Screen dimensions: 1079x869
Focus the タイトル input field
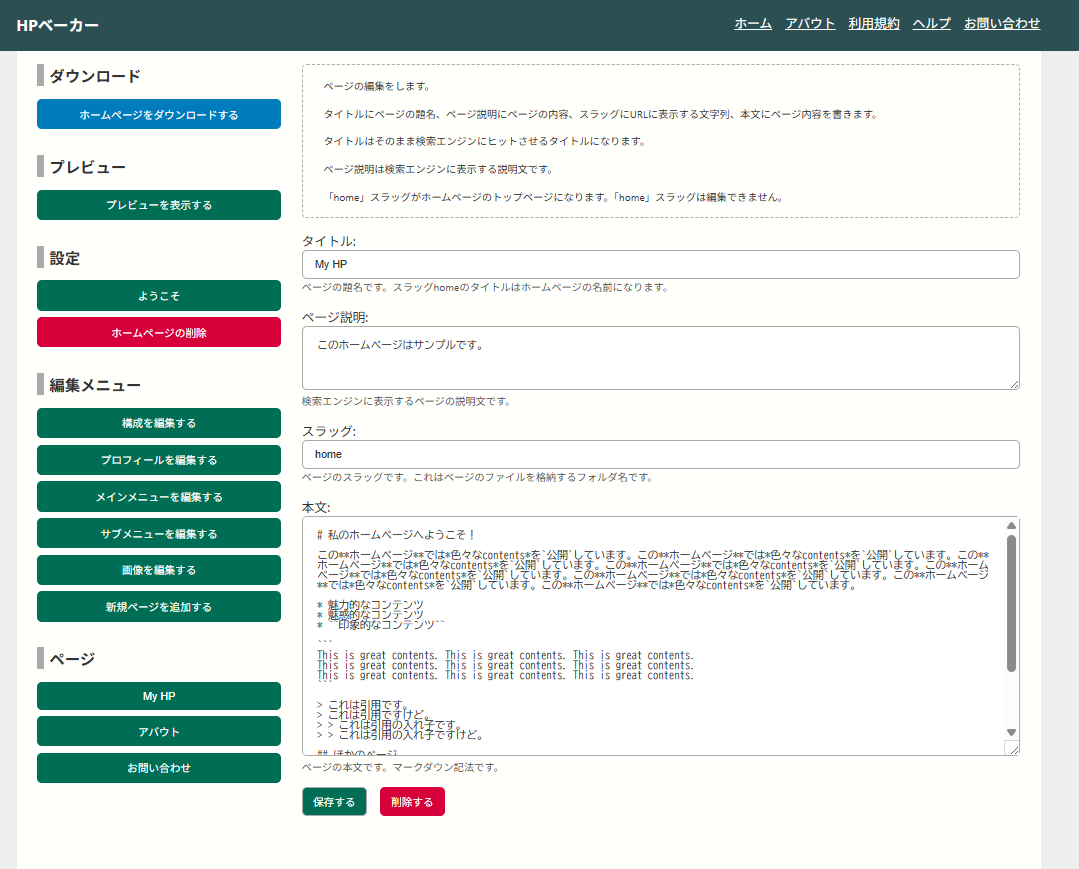661,264
